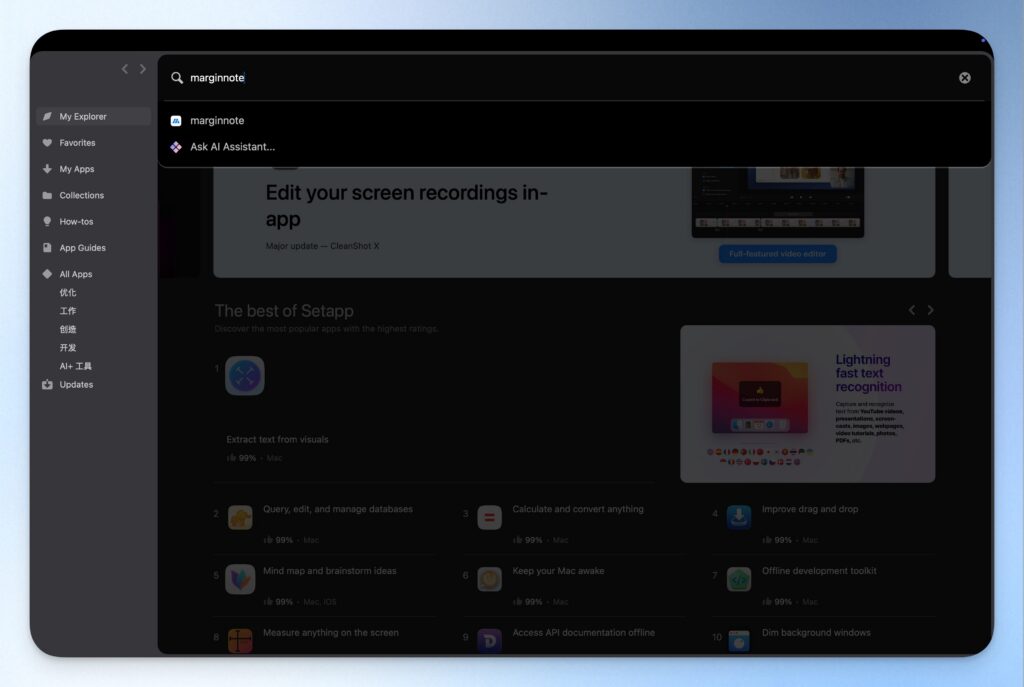The image size is (1024, 687).
Task: Open Measure anything on the screen app
Action: coord(330,632)
